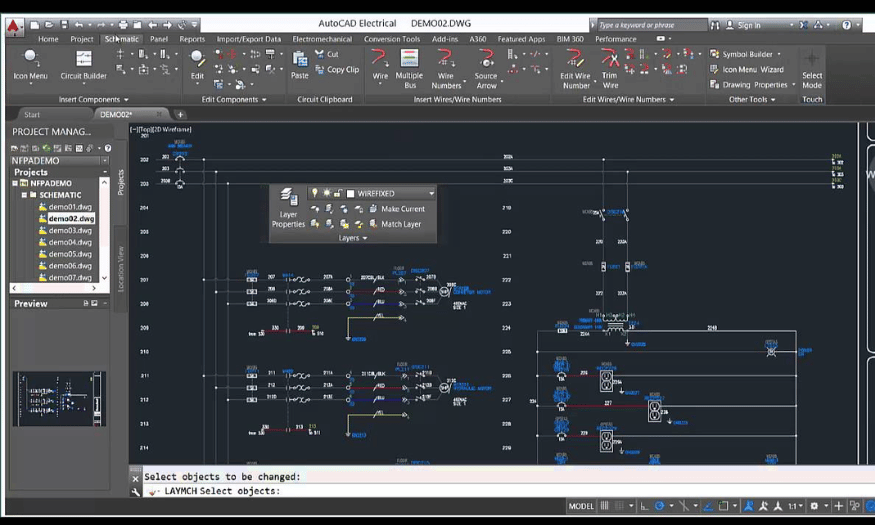Toggle lock icon for the WIREFIXED layer

click(338, 193)
